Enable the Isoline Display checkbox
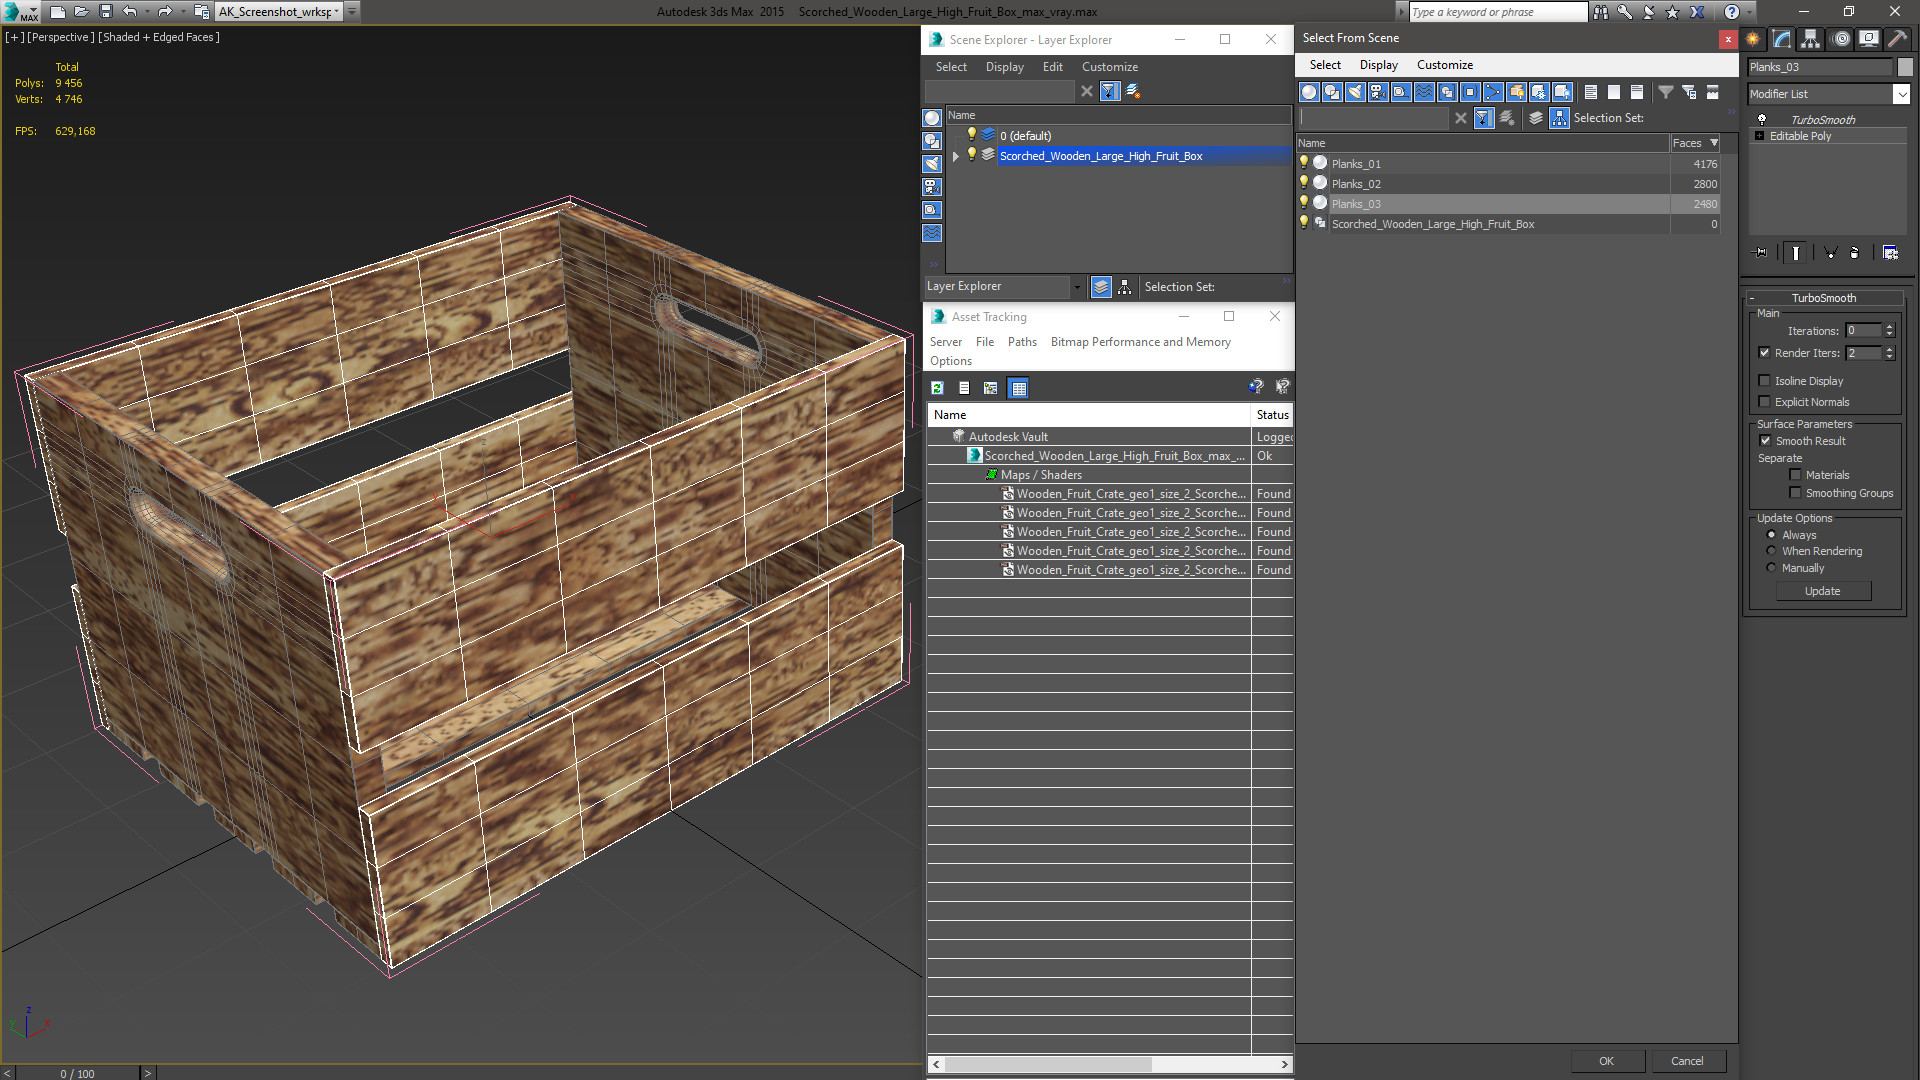1920x1080 pixels. pyautogui.click(x=1764, y=381)
